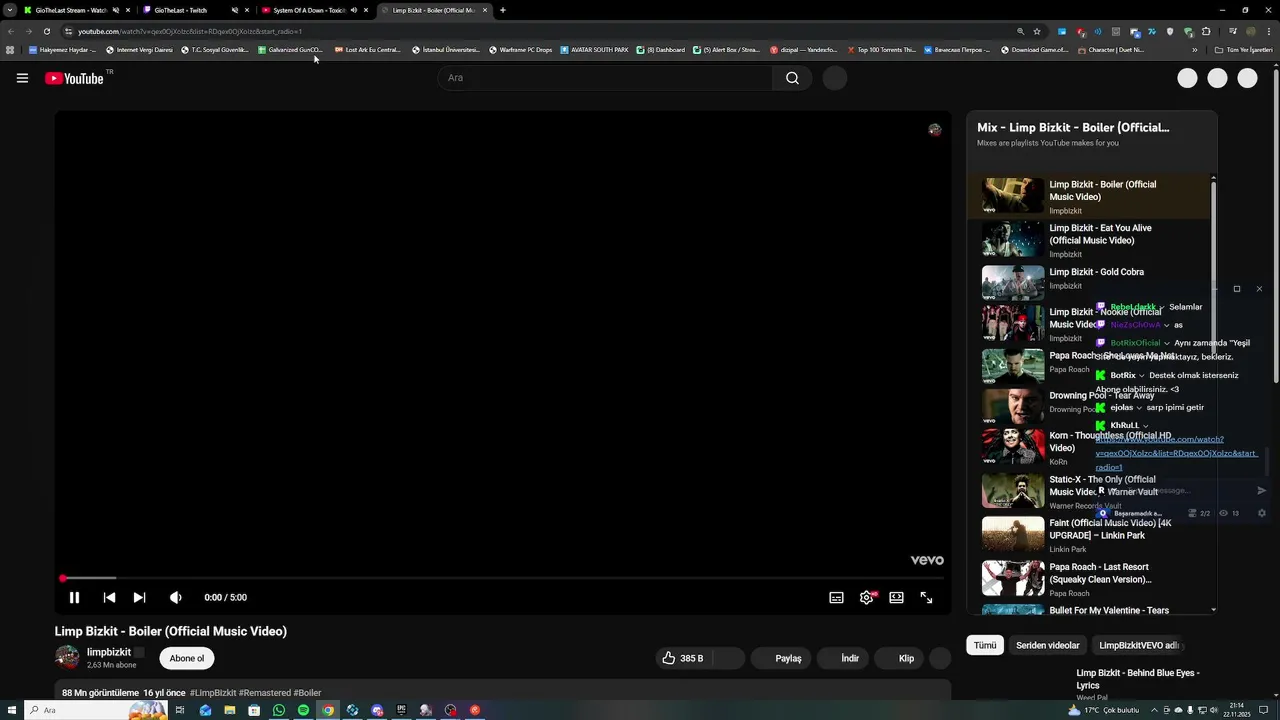Viewport: 1280px width, 720px height.
Task: Mute the video player volume
Action: pos(175,597)
